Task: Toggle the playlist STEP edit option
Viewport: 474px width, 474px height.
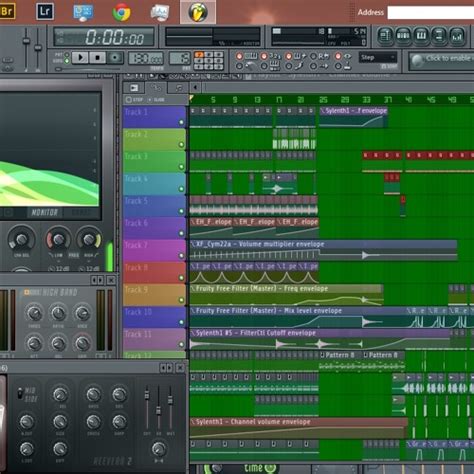Action: point(134,100)
